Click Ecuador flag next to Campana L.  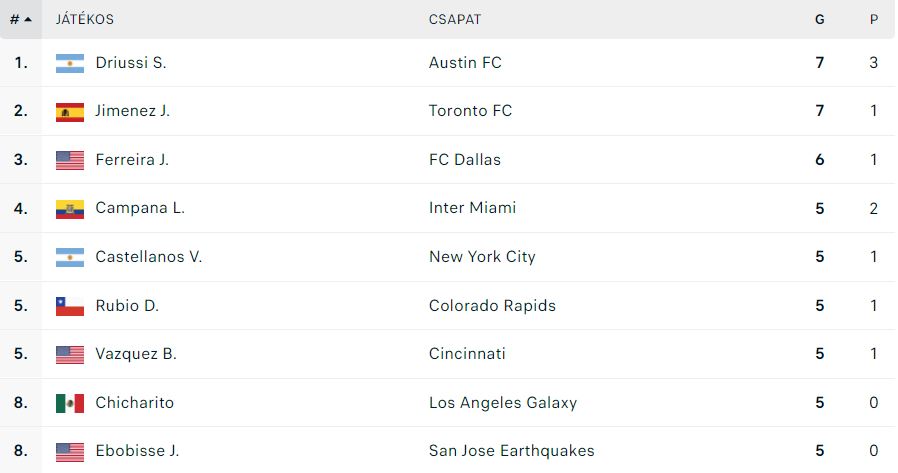pos(70,209)
